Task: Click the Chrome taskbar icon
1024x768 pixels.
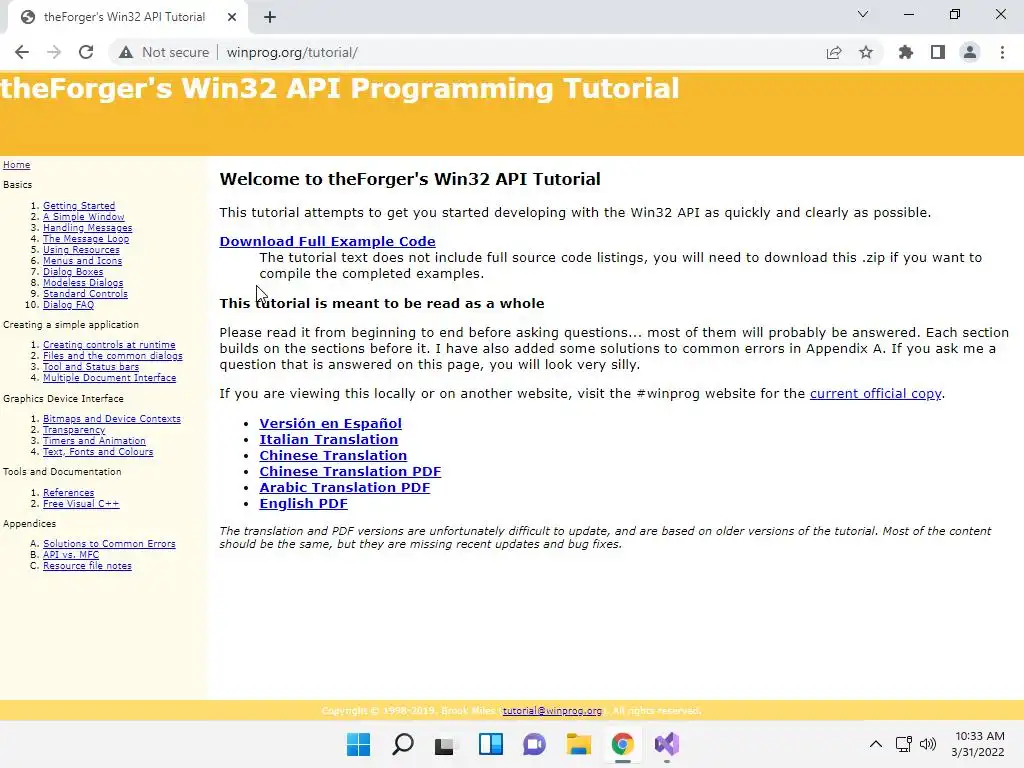Action: [622, 744]
